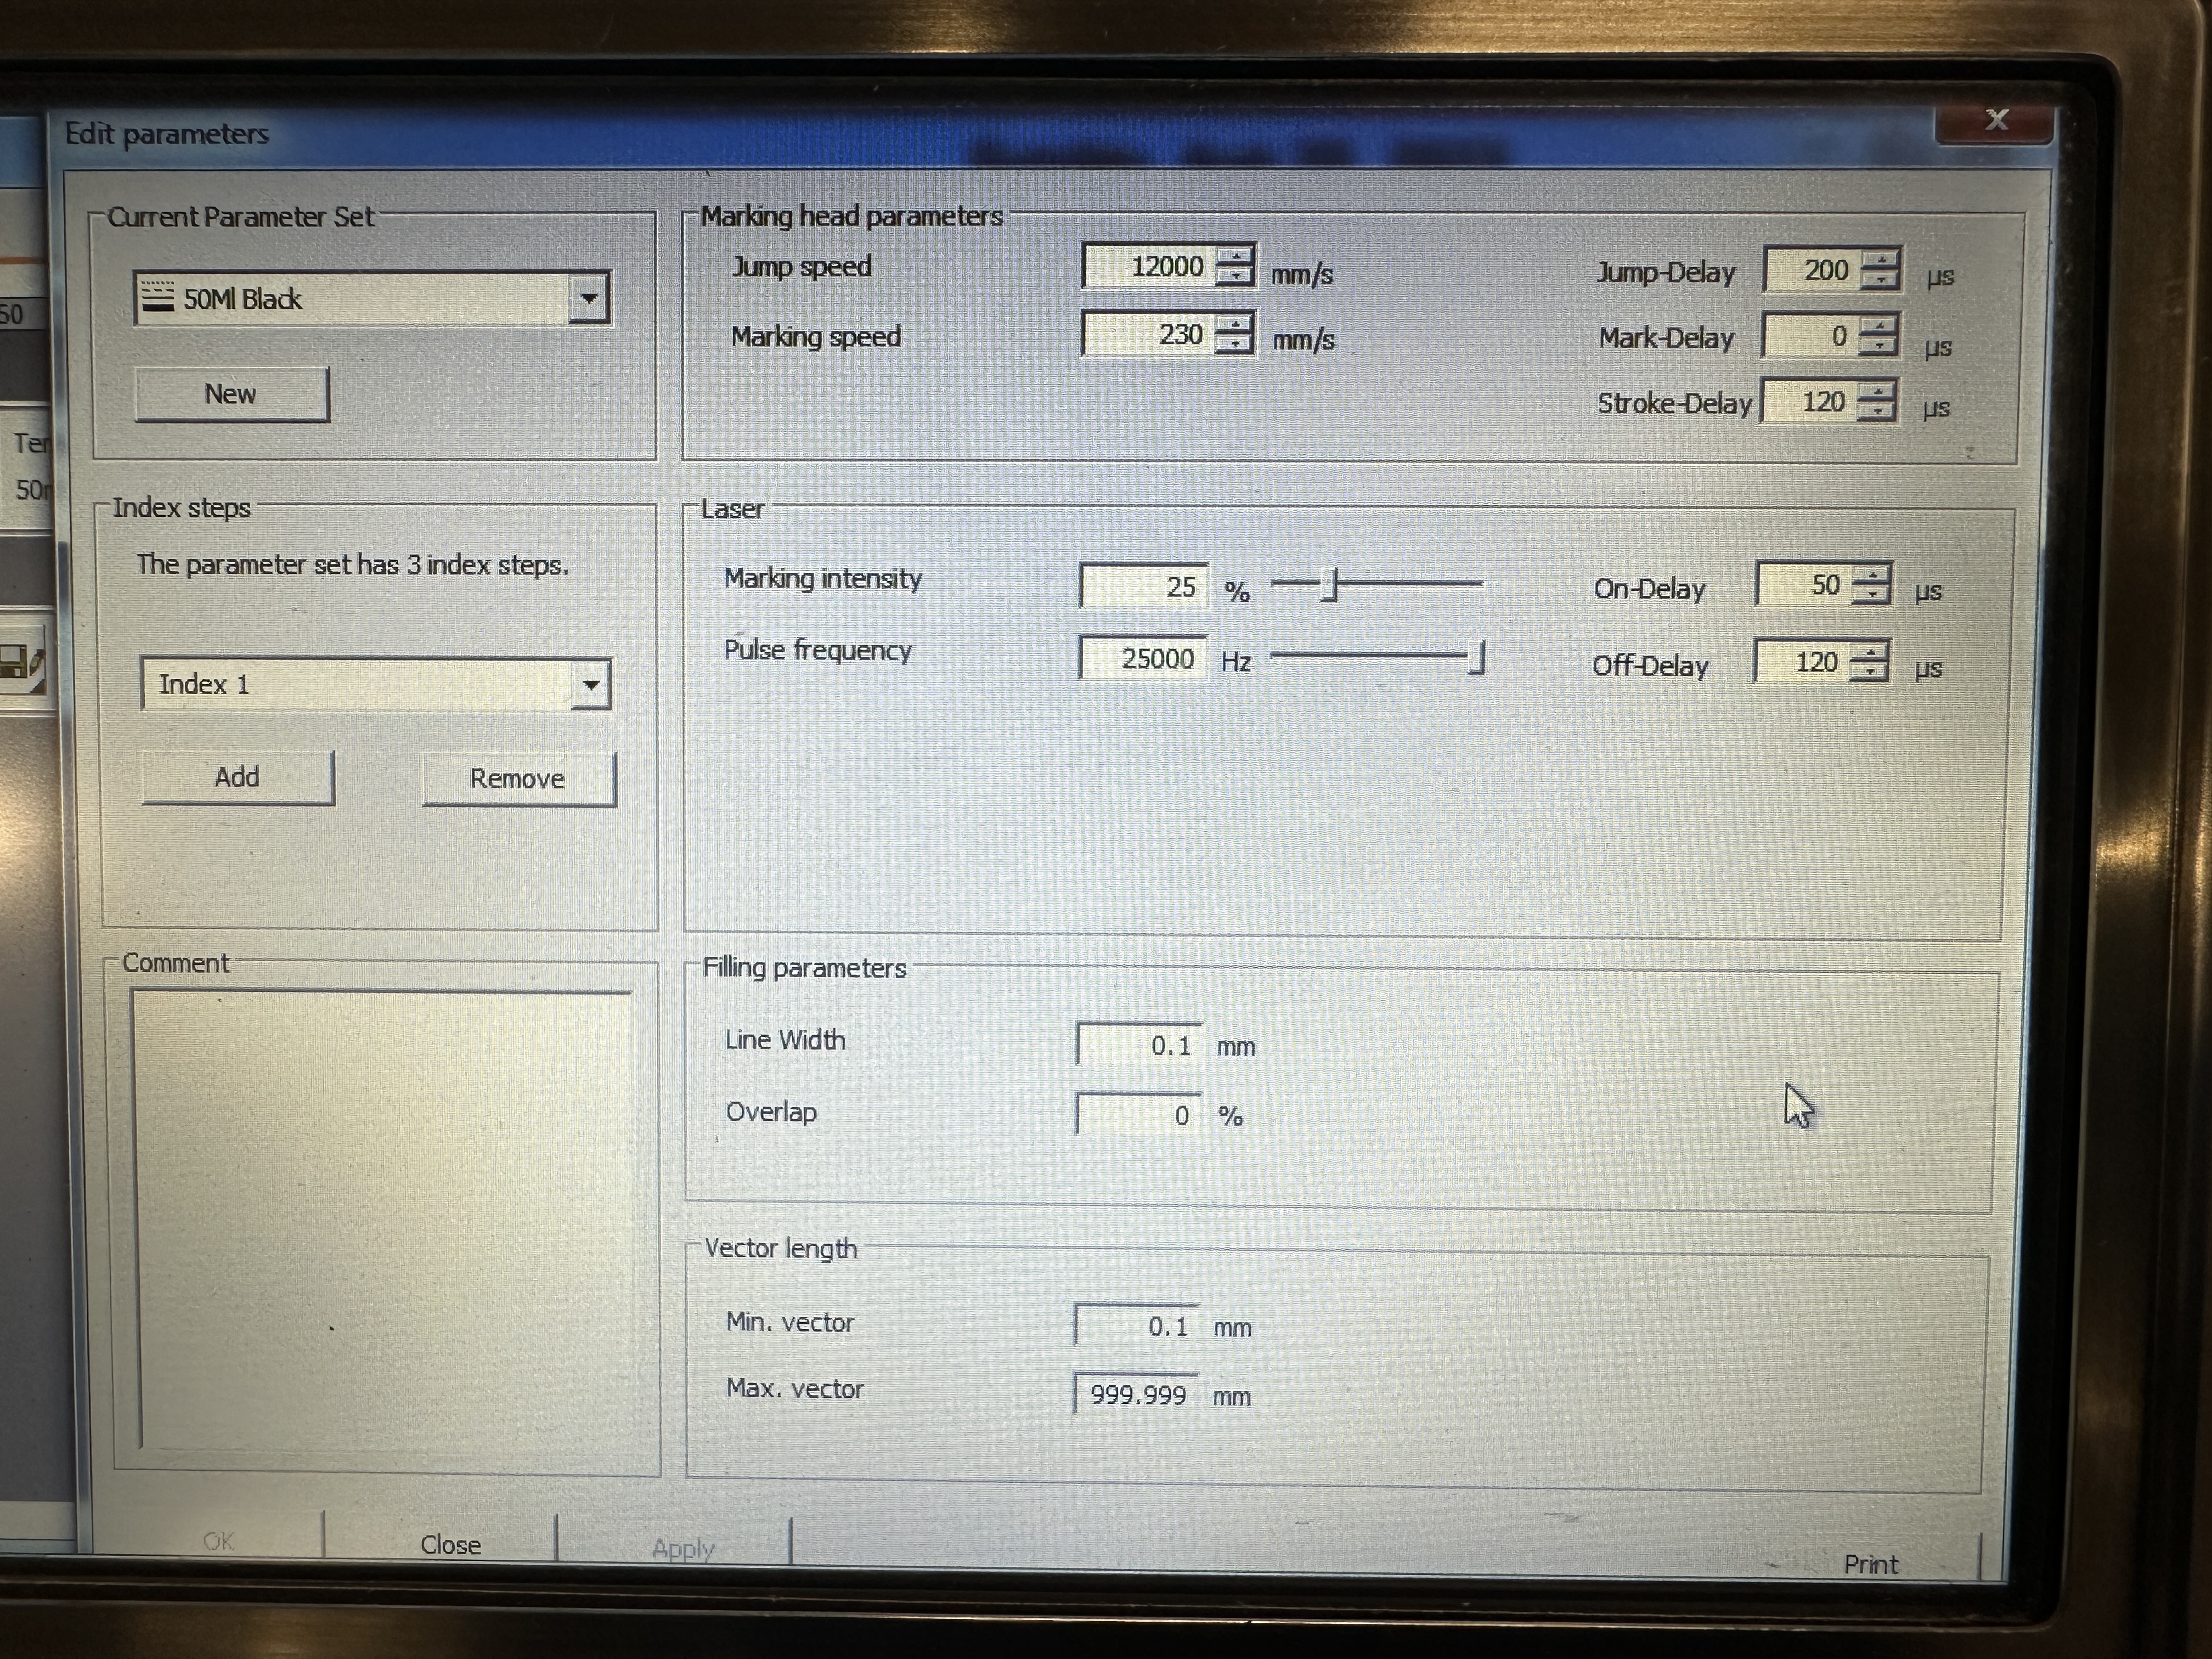This screenshot has width=2212, height=1659.
Task: Increase Stroke-Delay spinner up arrow
Action: pyautogui.click(x=1876, y=392)
